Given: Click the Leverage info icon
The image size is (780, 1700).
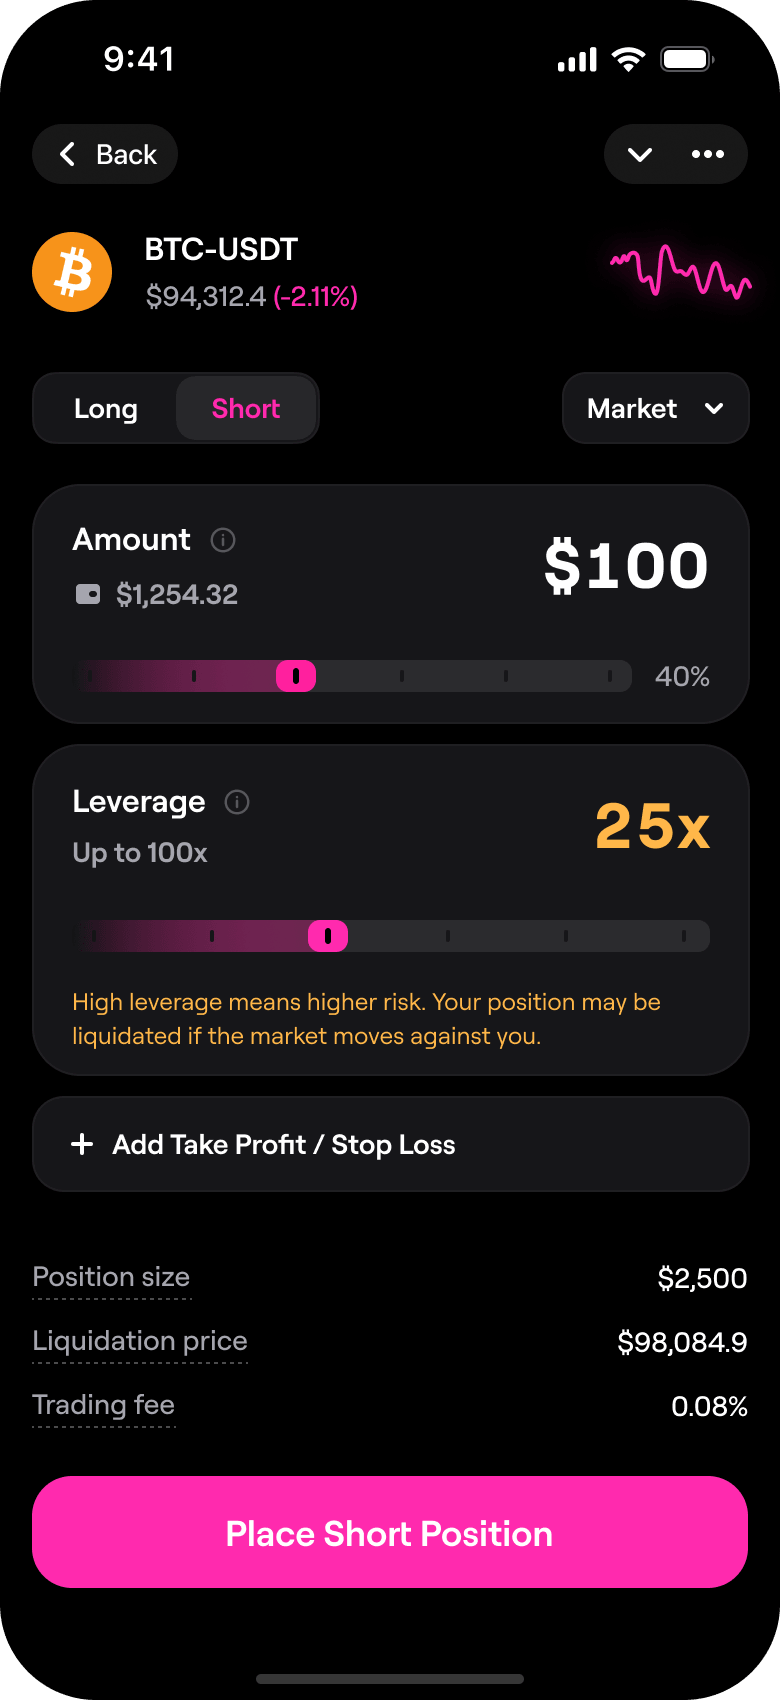Looking at the screenshot, I should [x=237, y=802].
